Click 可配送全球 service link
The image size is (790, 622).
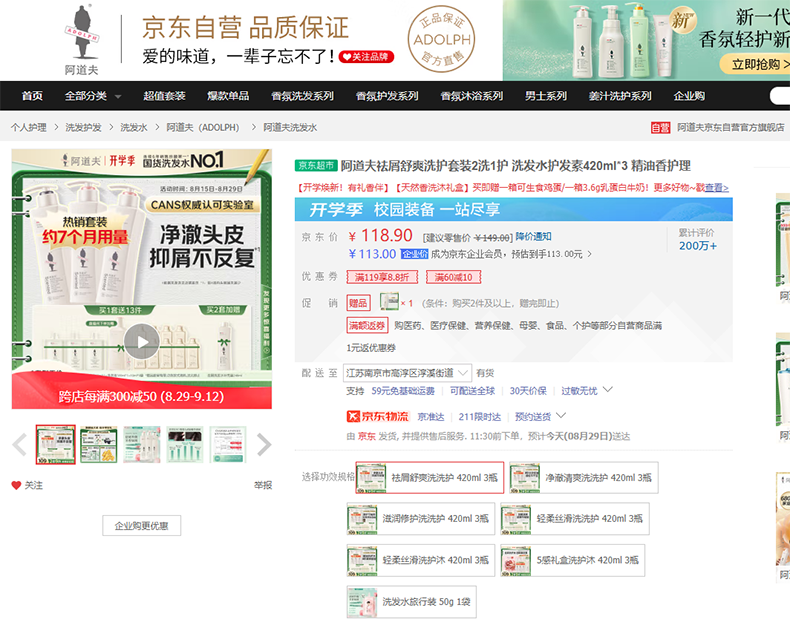473,391
